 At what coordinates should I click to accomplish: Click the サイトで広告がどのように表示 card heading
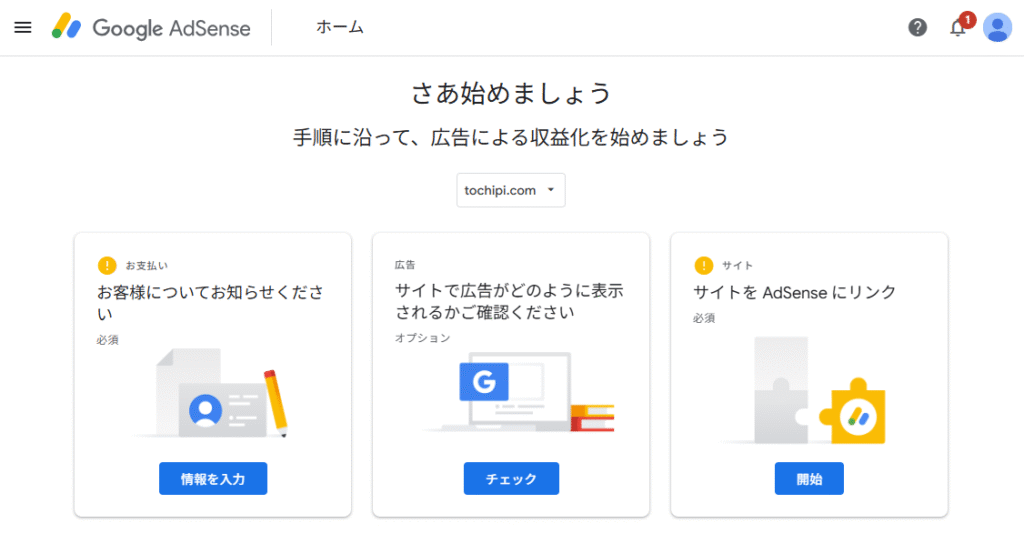pos(509,301)
